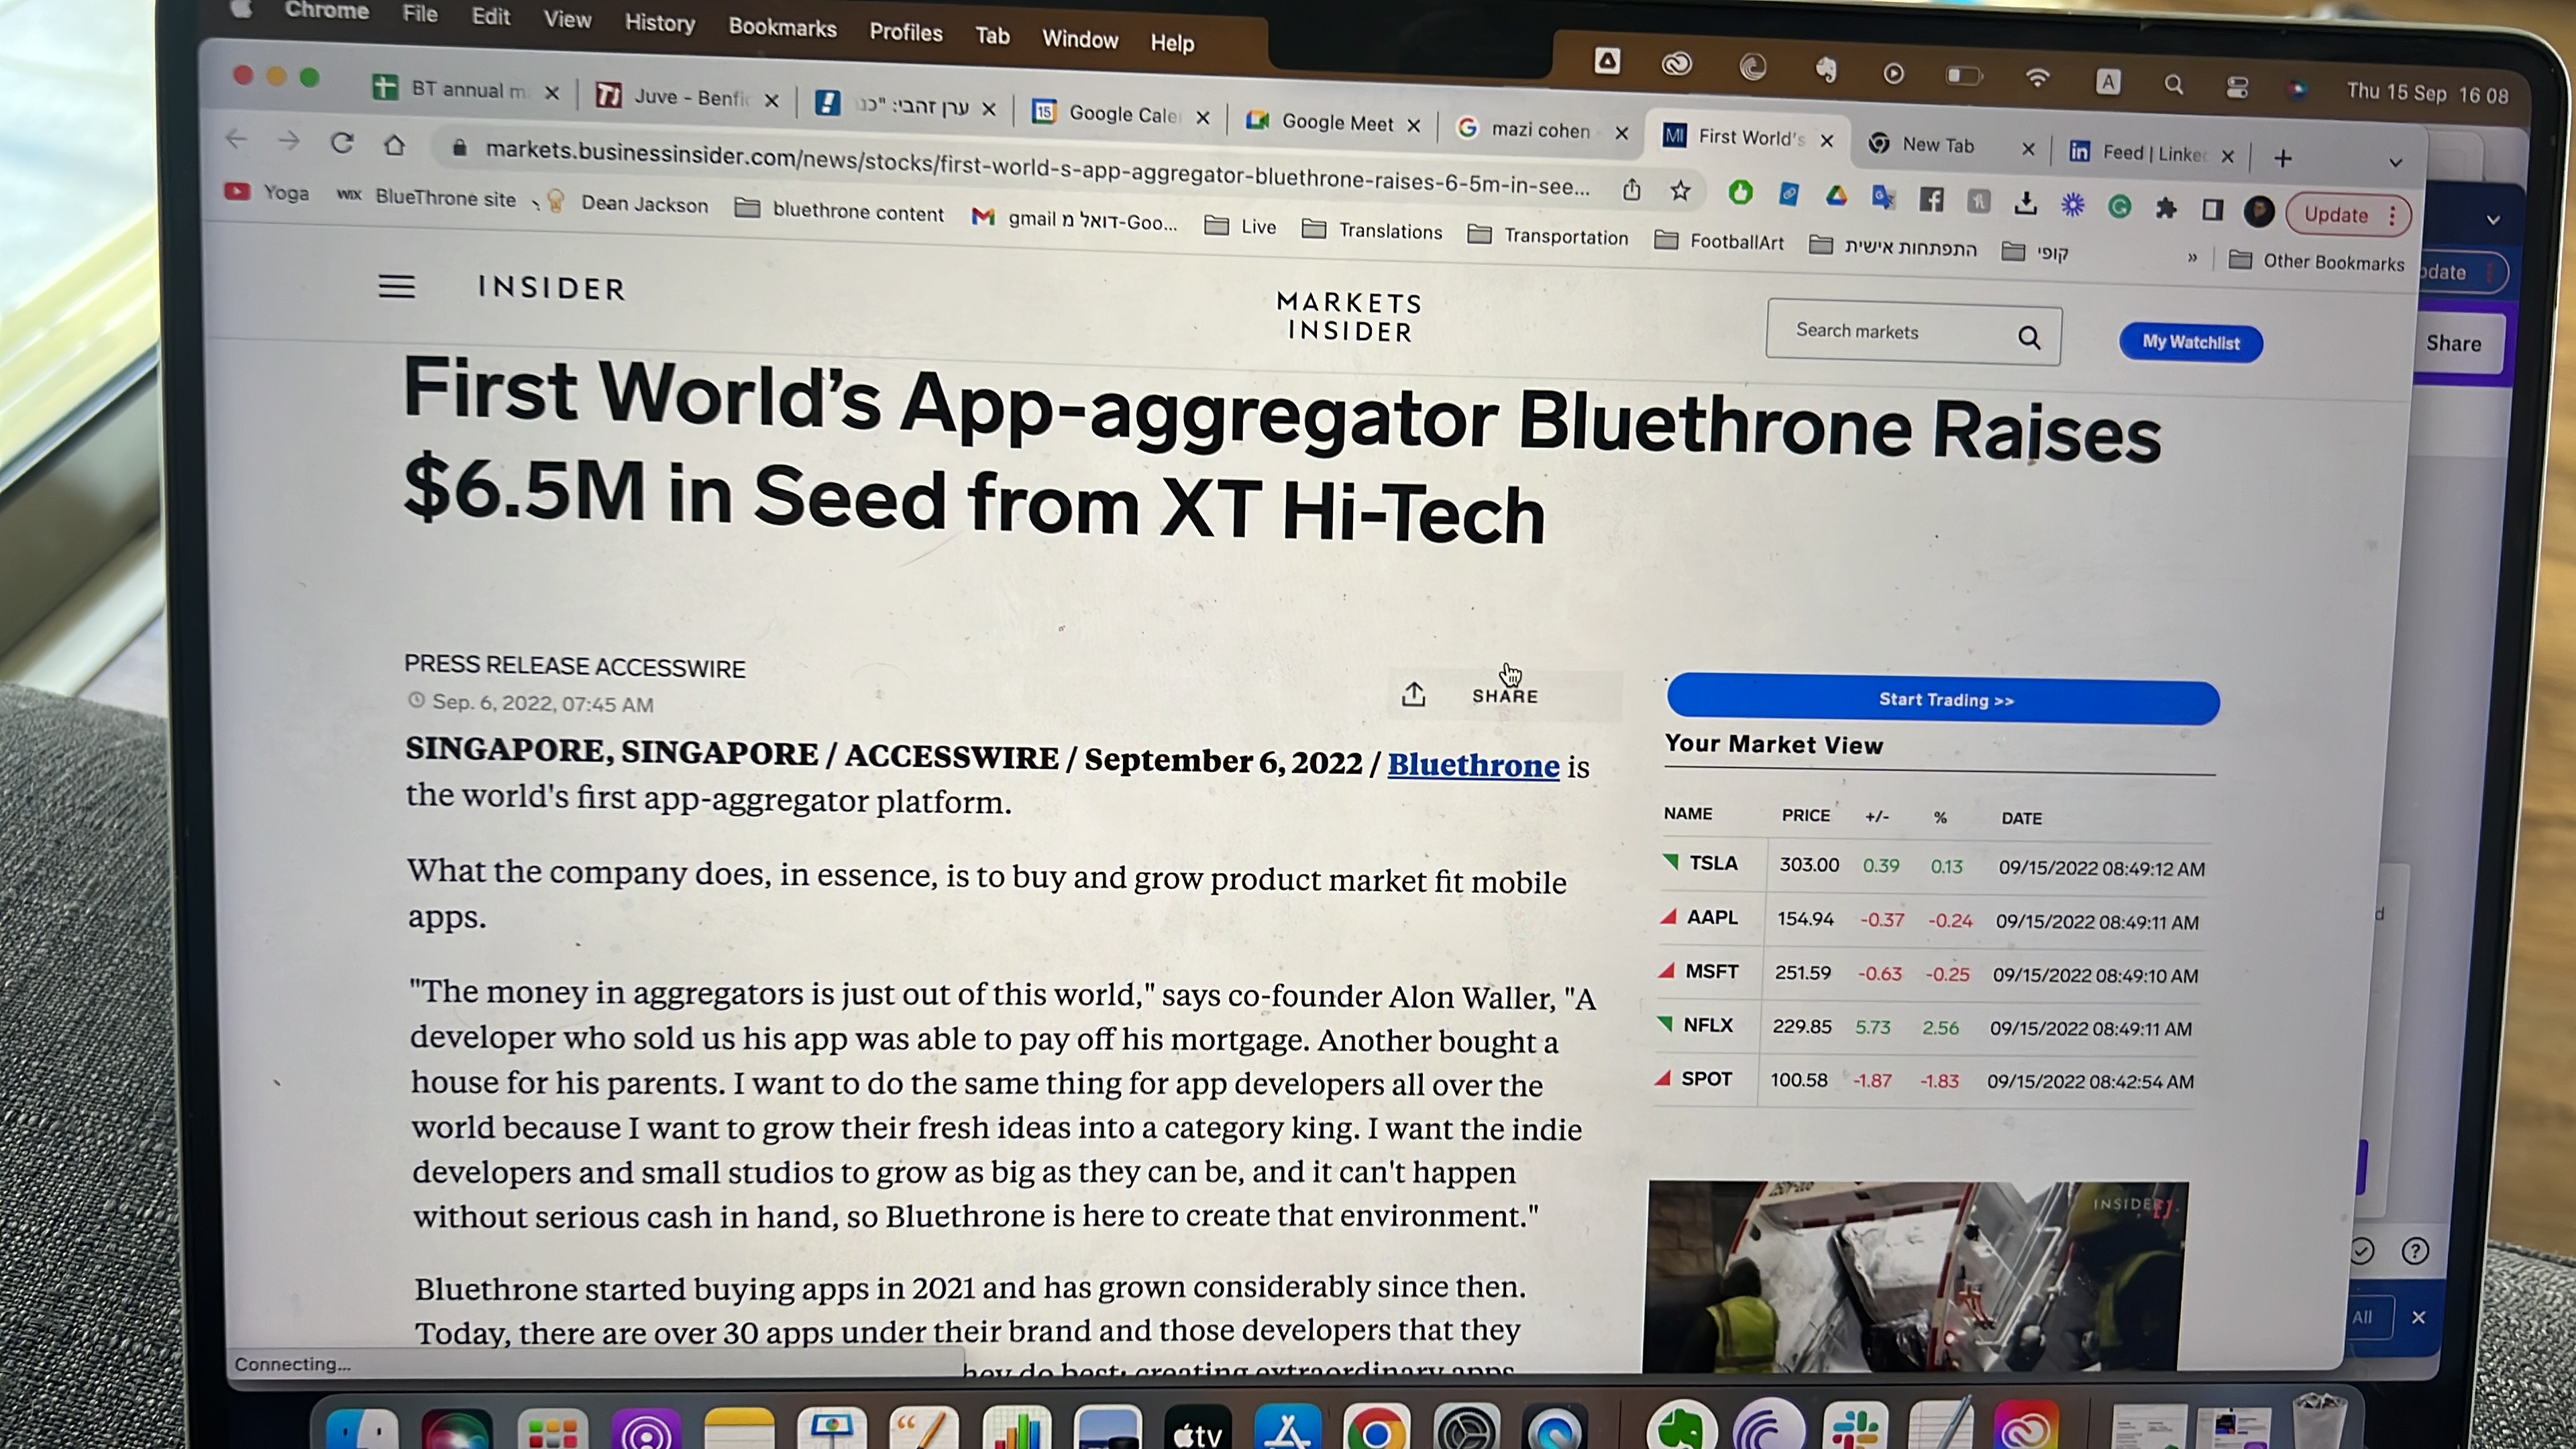
Task: Expand hidden bookmarks overflow chevron
Action: click(2192, 258)
